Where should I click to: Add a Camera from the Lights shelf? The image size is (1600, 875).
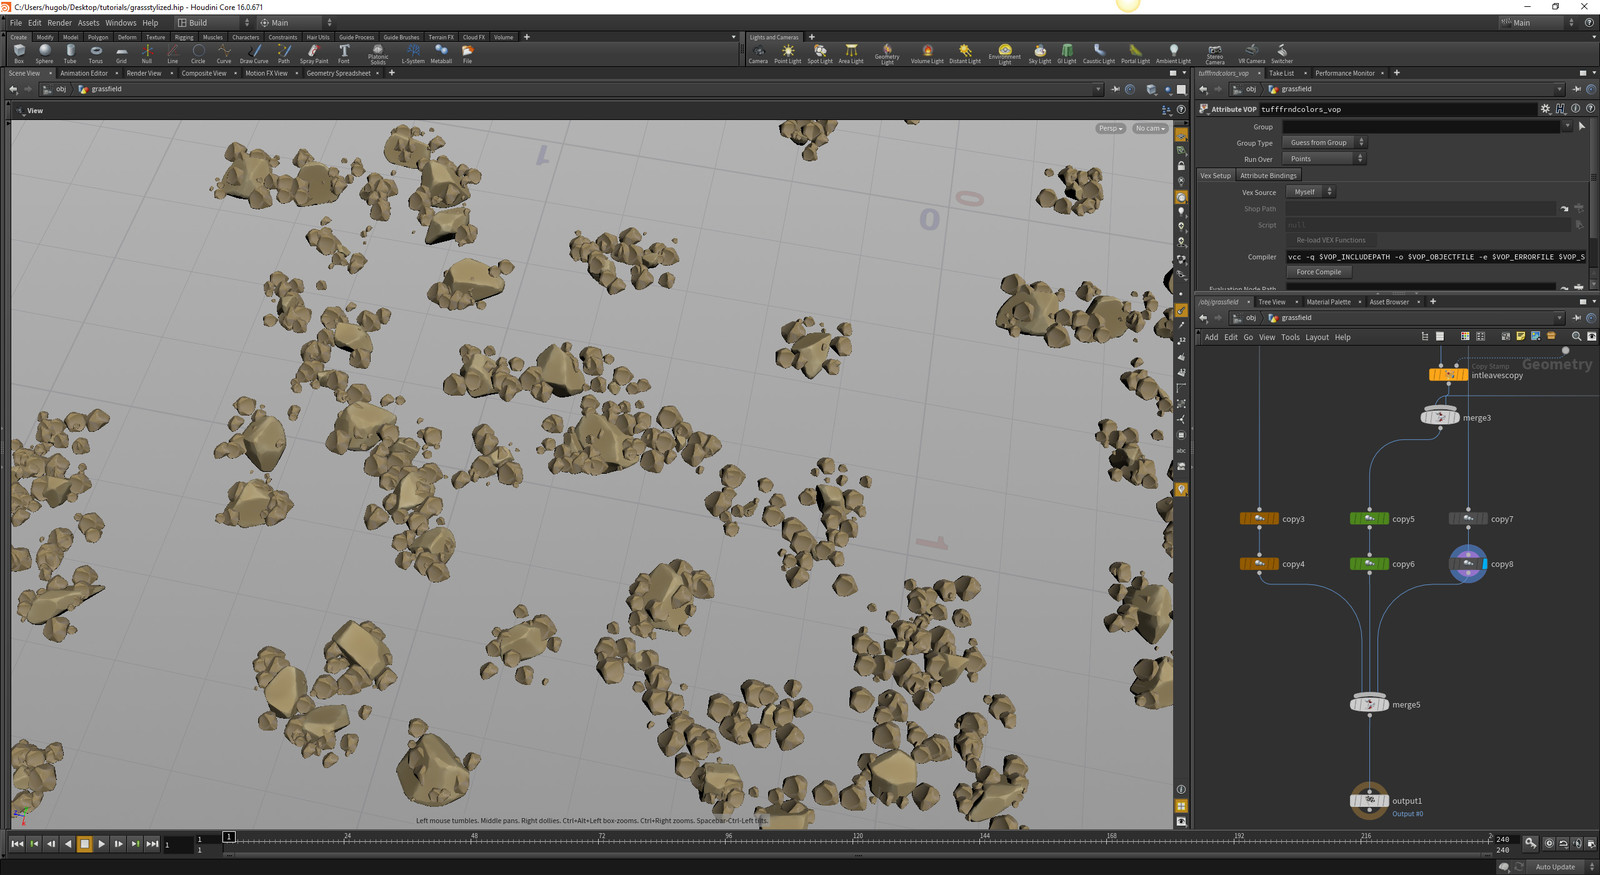point(758,53)
